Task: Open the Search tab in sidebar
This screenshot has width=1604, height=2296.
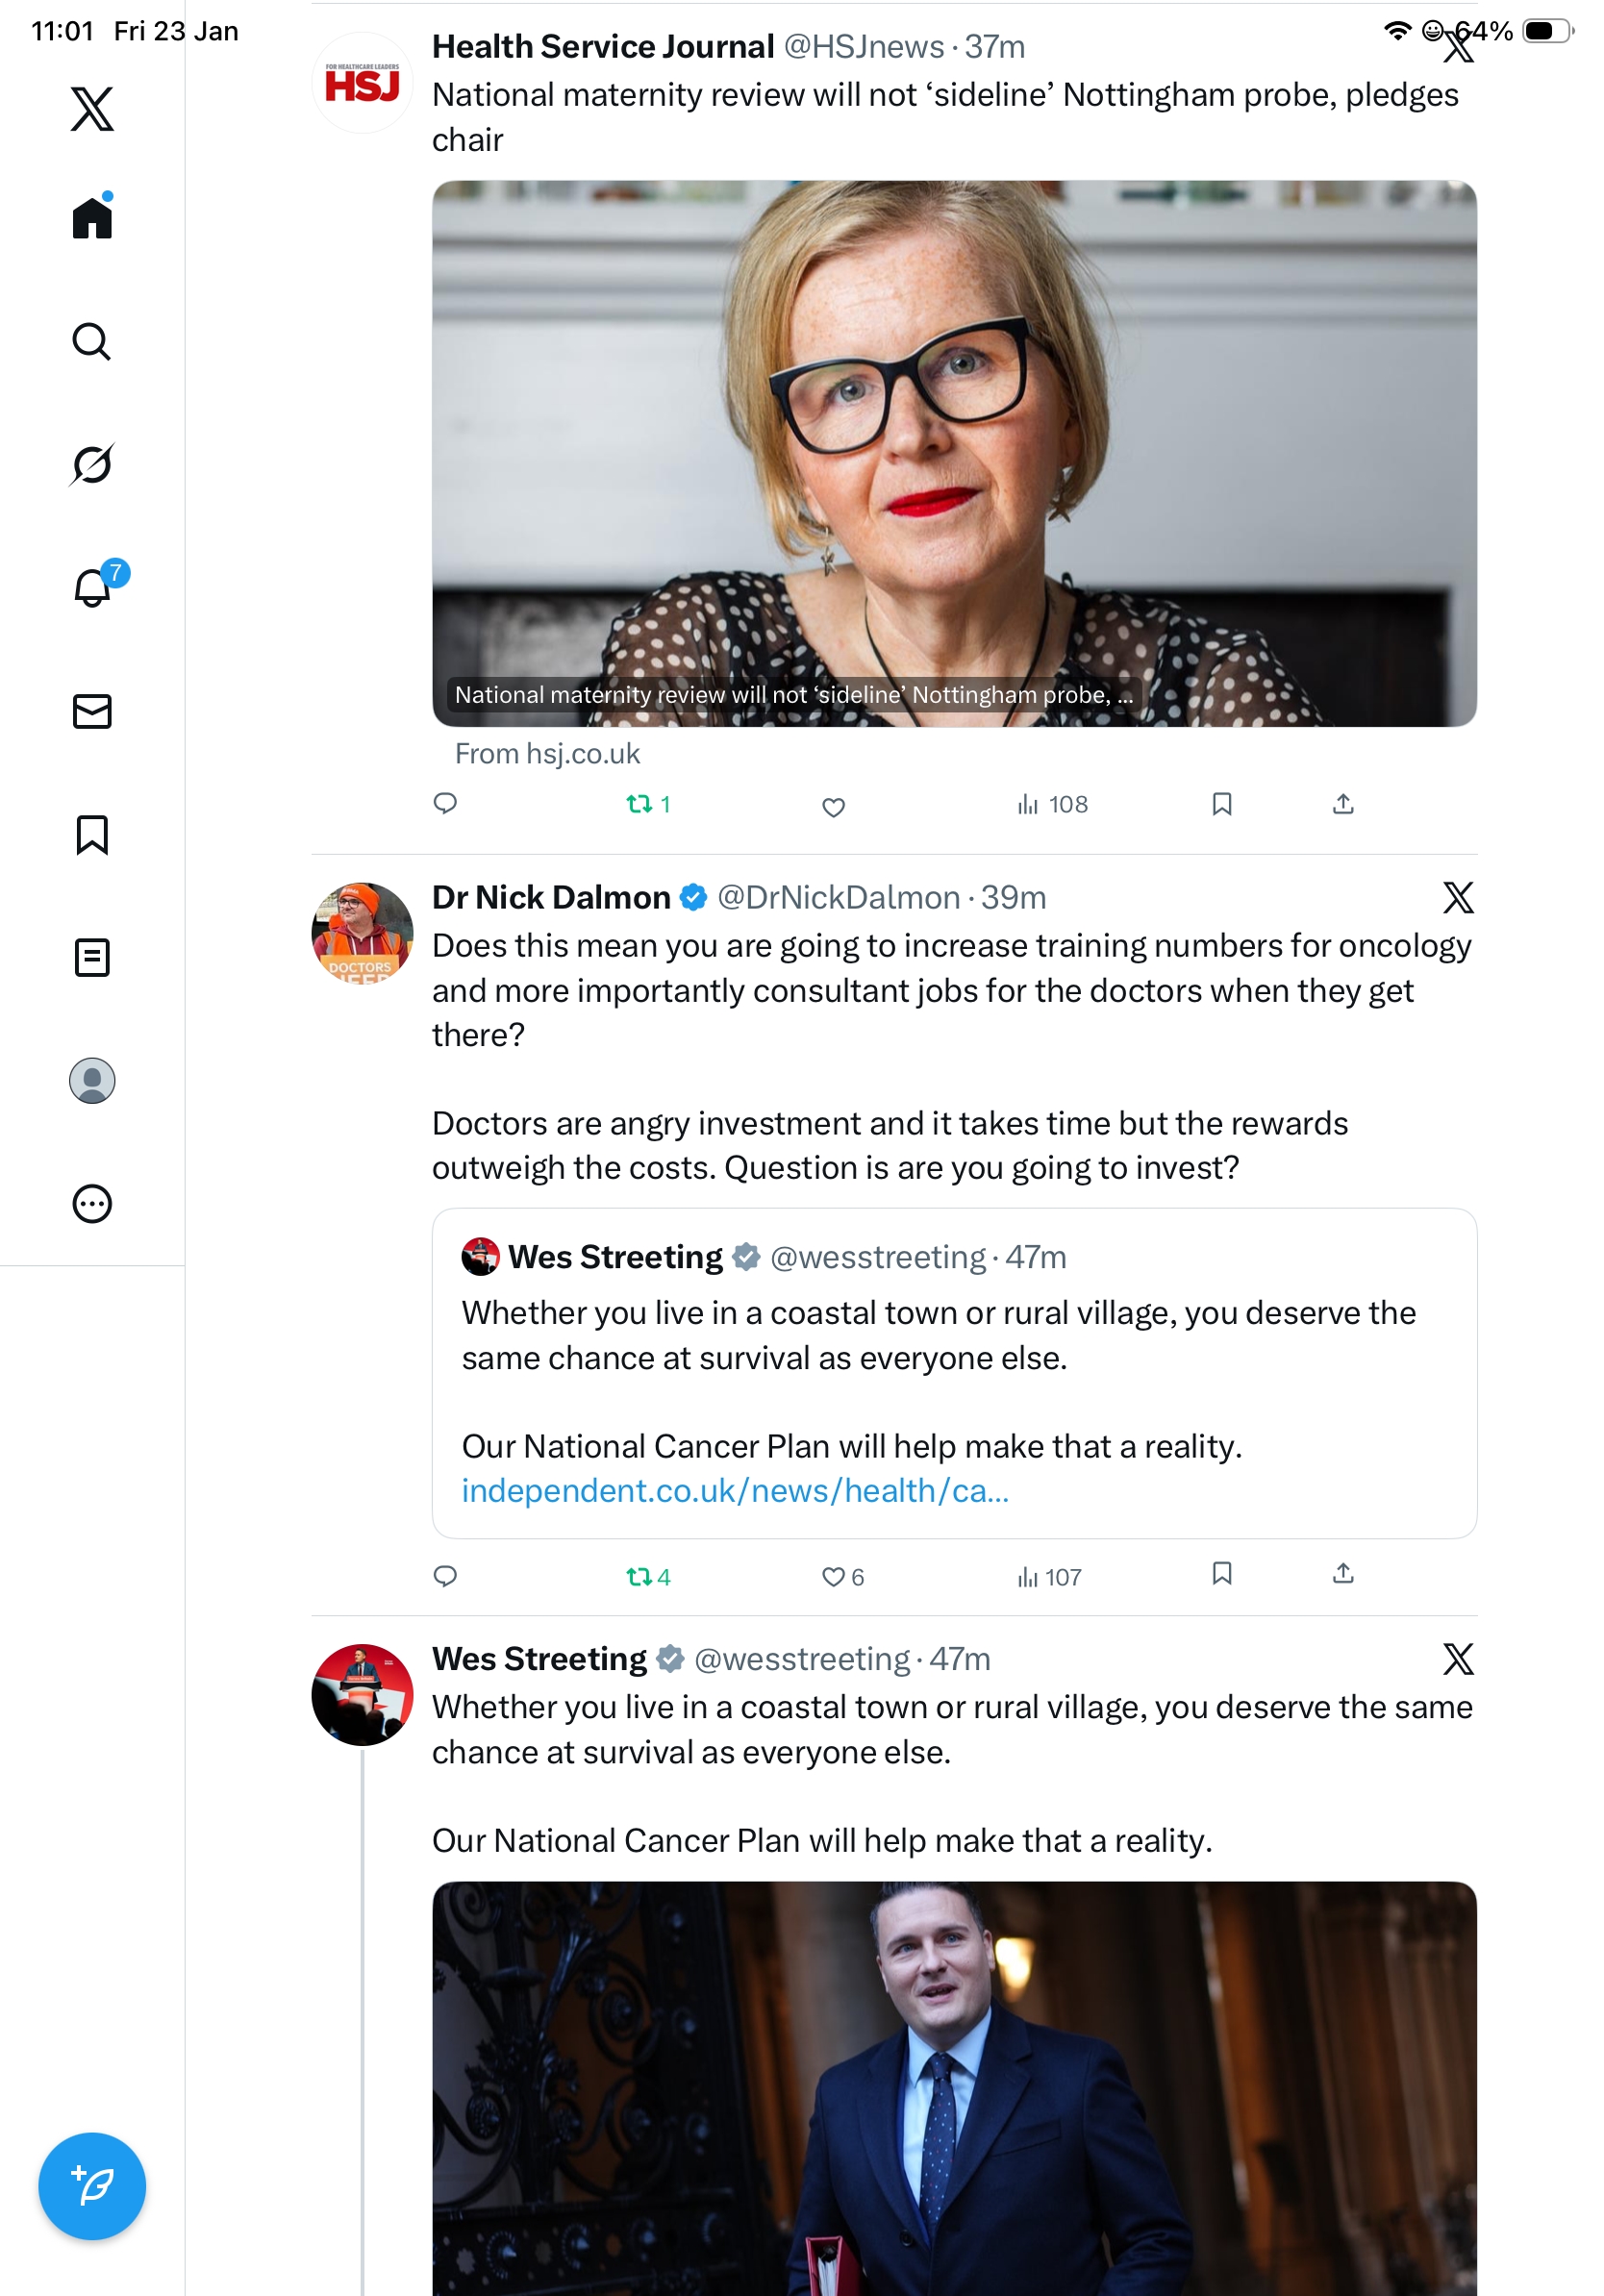Action: pos(91,342)
